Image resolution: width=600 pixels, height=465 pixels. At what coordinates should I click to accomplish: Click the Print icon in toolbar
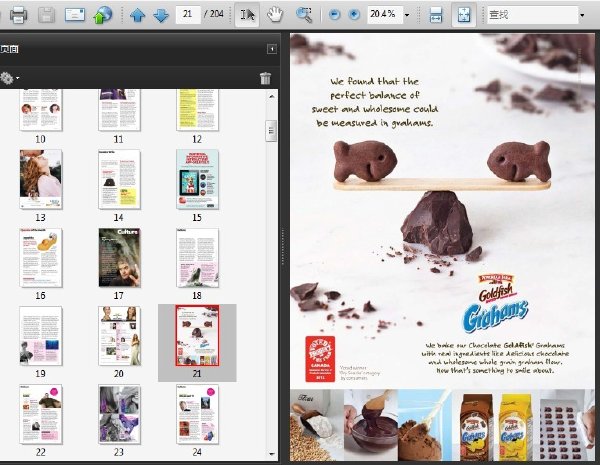(x=18, y=15)
